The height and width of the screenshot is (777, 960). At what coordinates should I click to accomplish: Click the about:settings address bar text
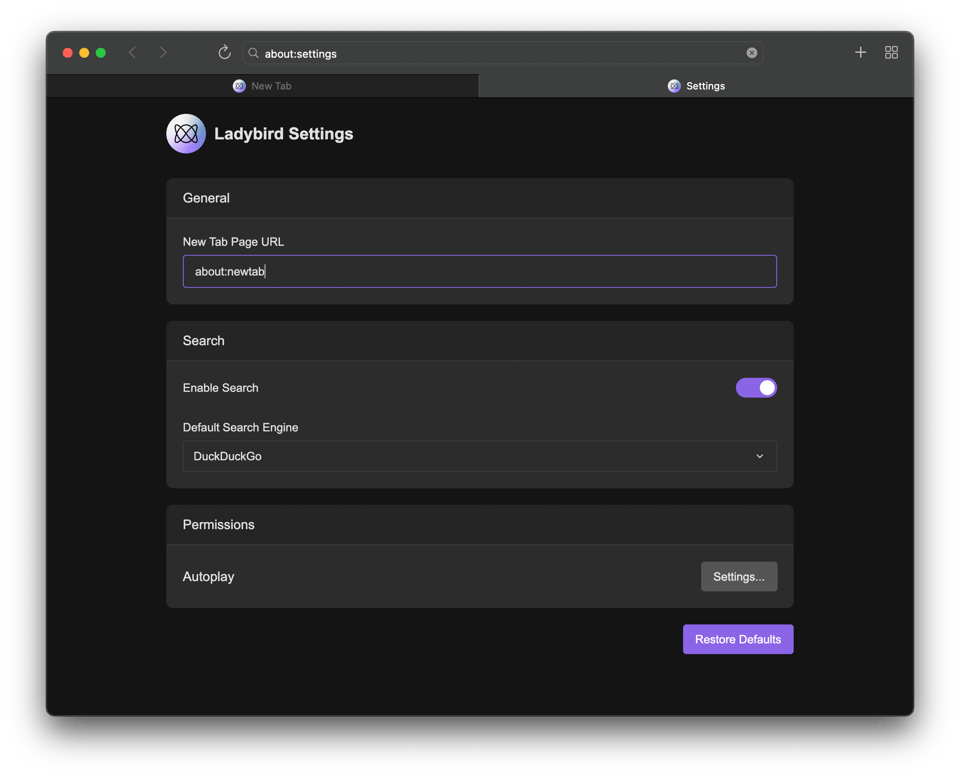coord(301,53)
